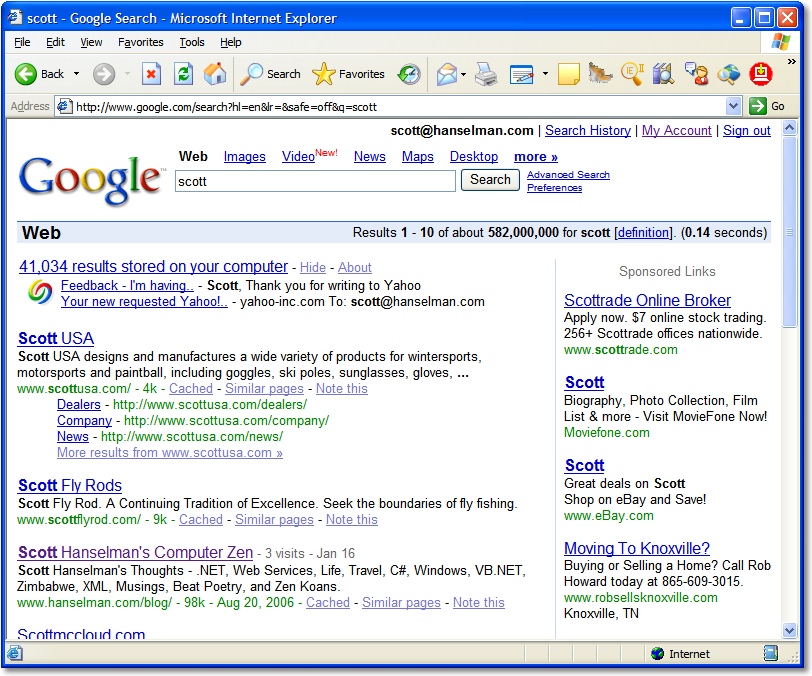Open the Favorites star icon

click(324, 74)
